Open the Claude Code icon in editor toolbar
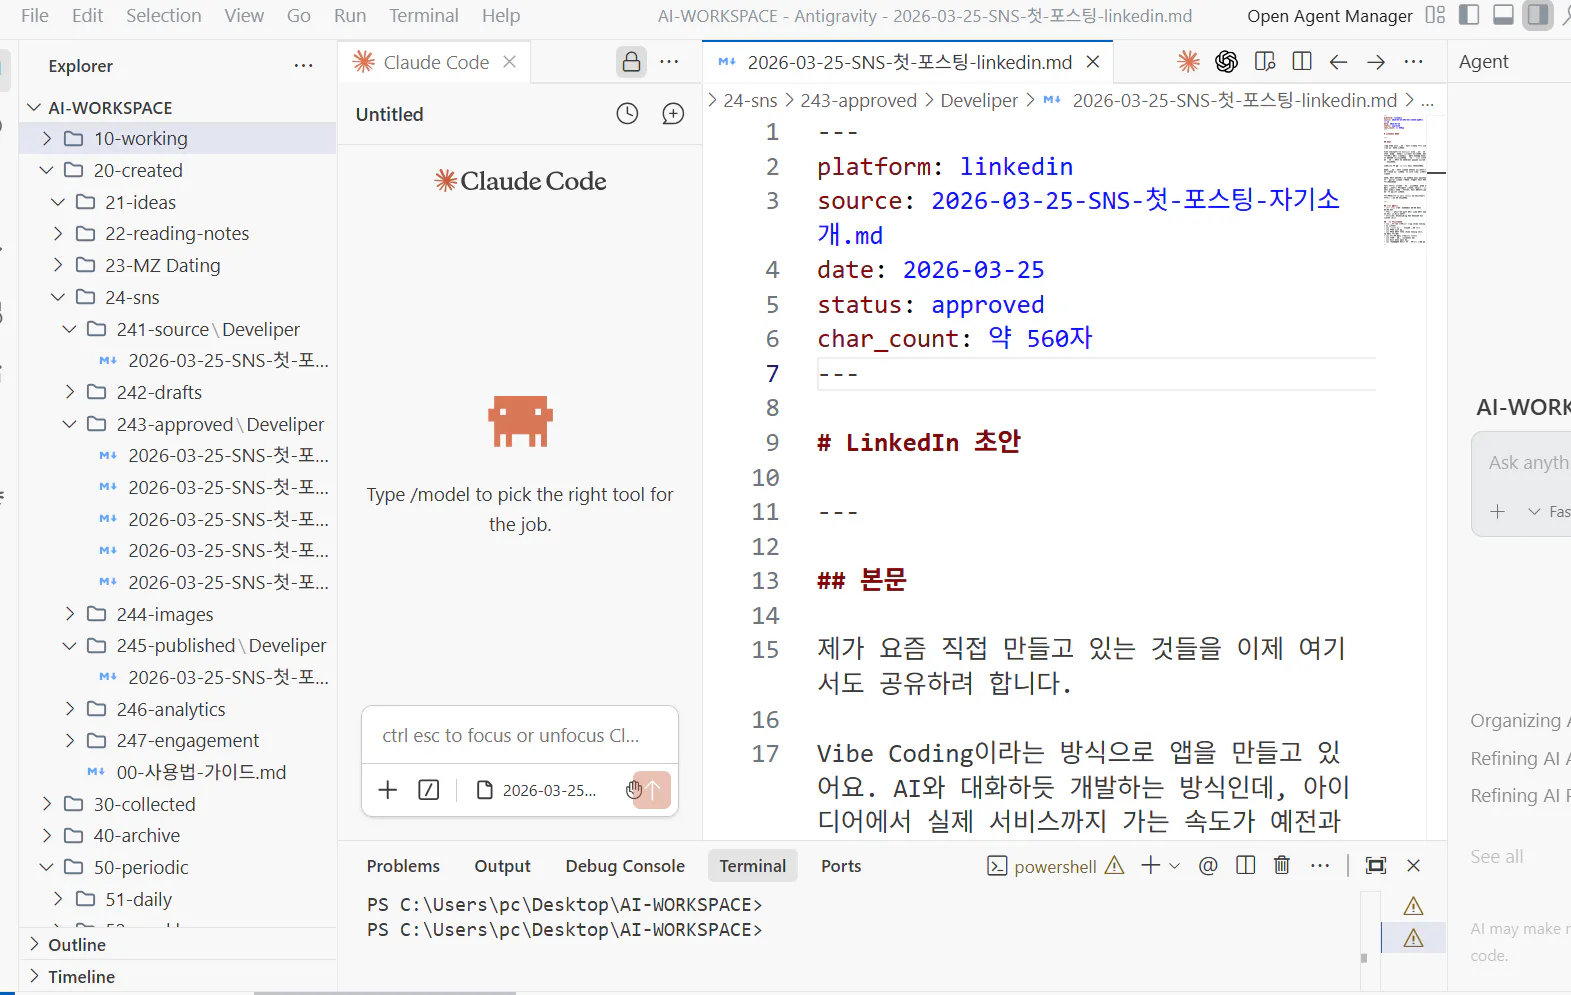Image resolution: width=1571 pixels, height=995 pixels. 1188,62
